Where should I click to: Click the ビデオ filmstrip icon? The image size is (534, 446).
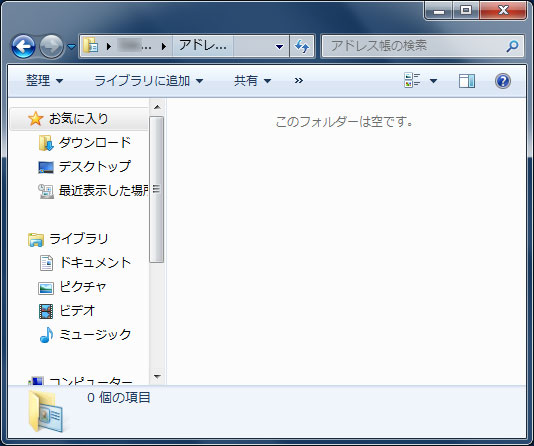coord(46,311)
